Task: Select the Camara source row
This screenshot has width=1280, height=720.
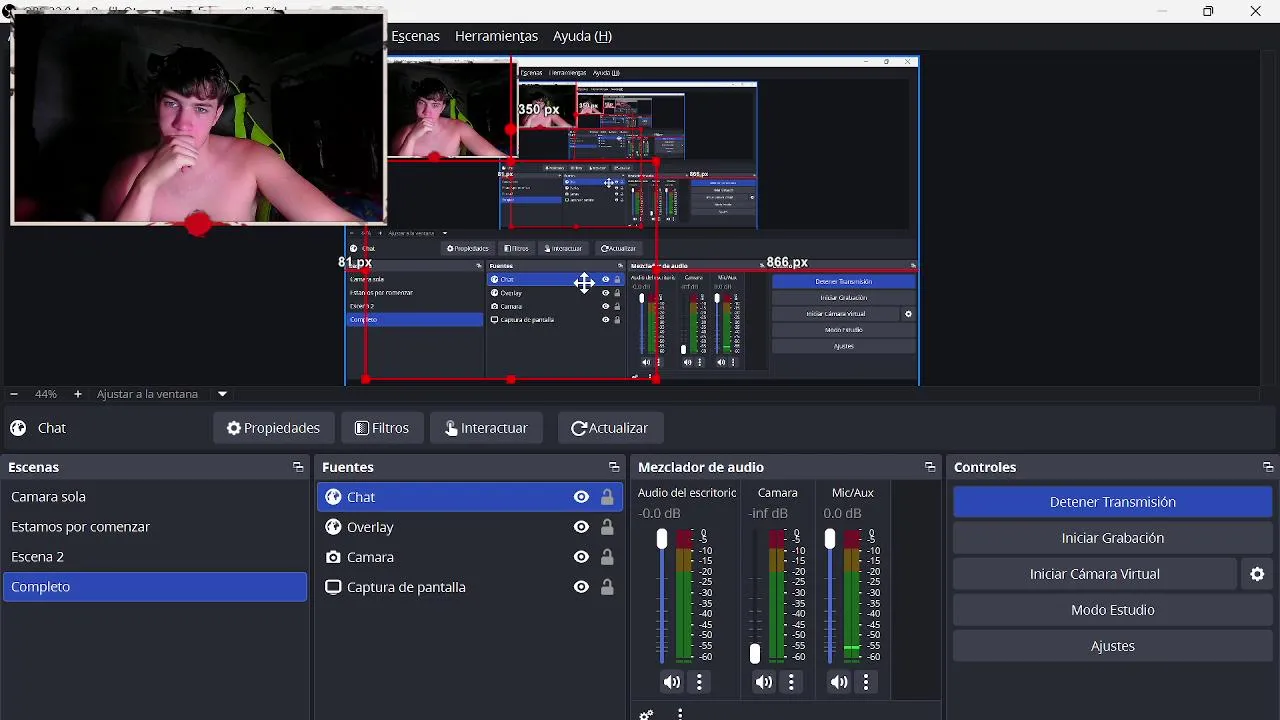Action: point(470,557)
